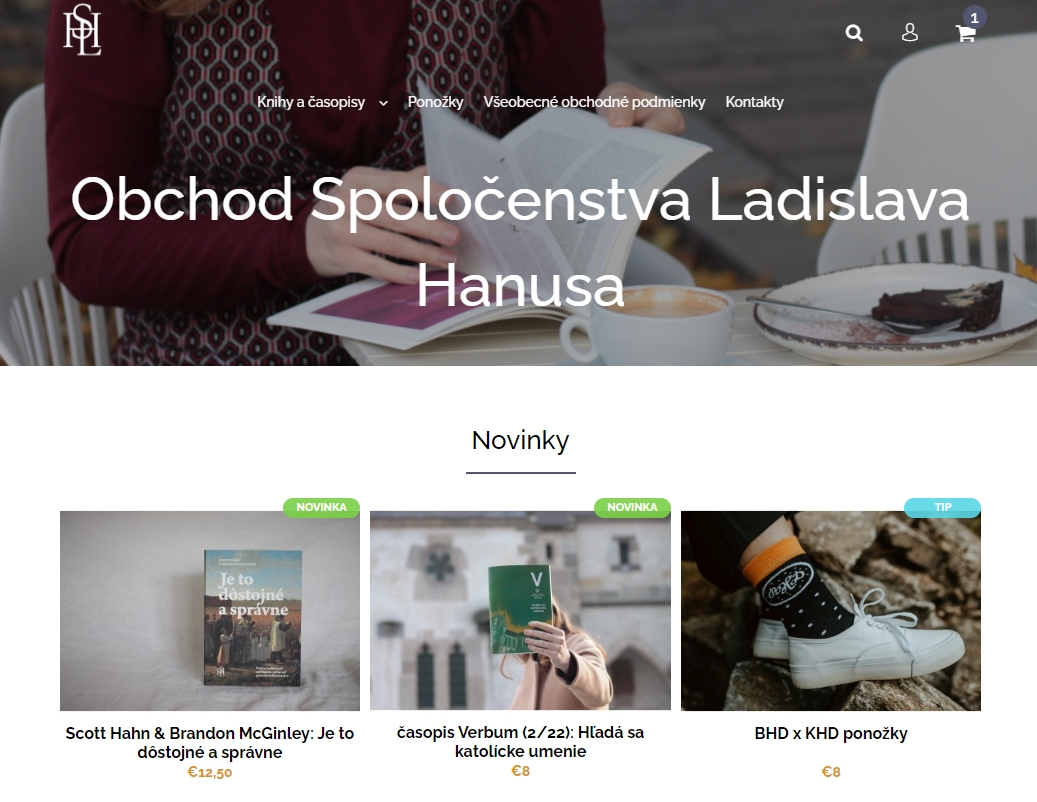
Task: Open Všeobecné obchodné podmienky page
Action: 594,102
